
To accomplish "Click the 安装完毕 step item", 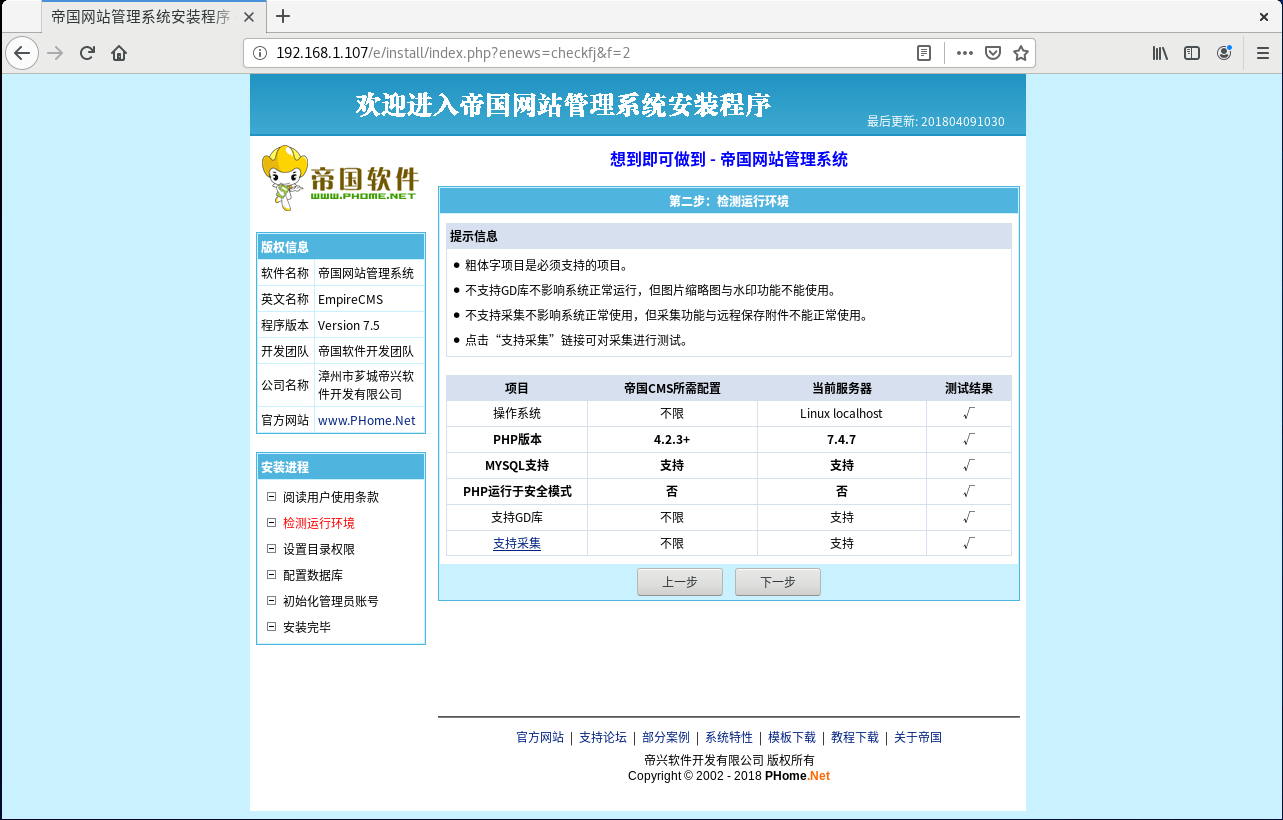I will coord(307,627).
